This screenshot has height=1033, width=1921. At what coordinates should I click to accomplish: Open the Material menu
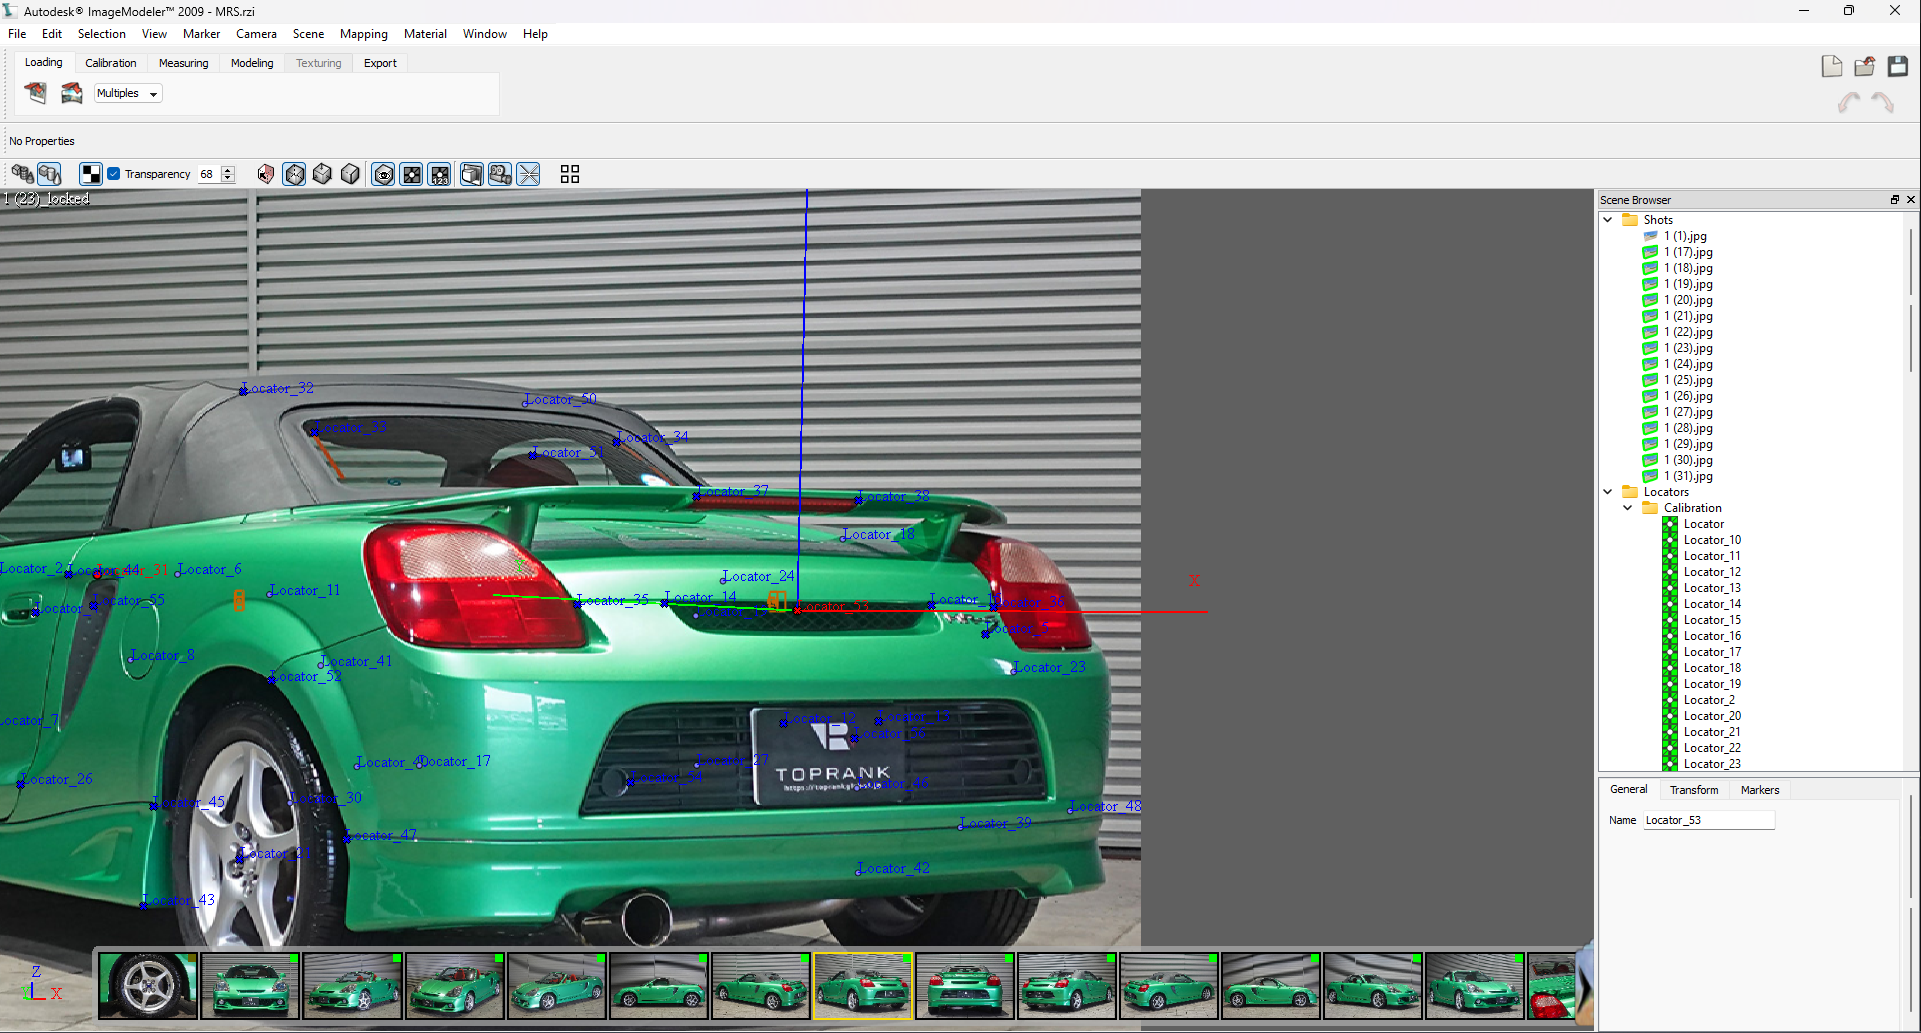425,34
